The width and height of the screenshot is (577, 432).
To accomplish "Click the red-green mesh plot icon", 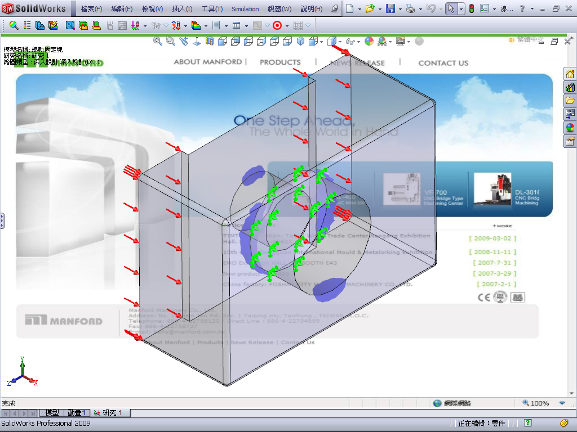I will pos(84,25).
